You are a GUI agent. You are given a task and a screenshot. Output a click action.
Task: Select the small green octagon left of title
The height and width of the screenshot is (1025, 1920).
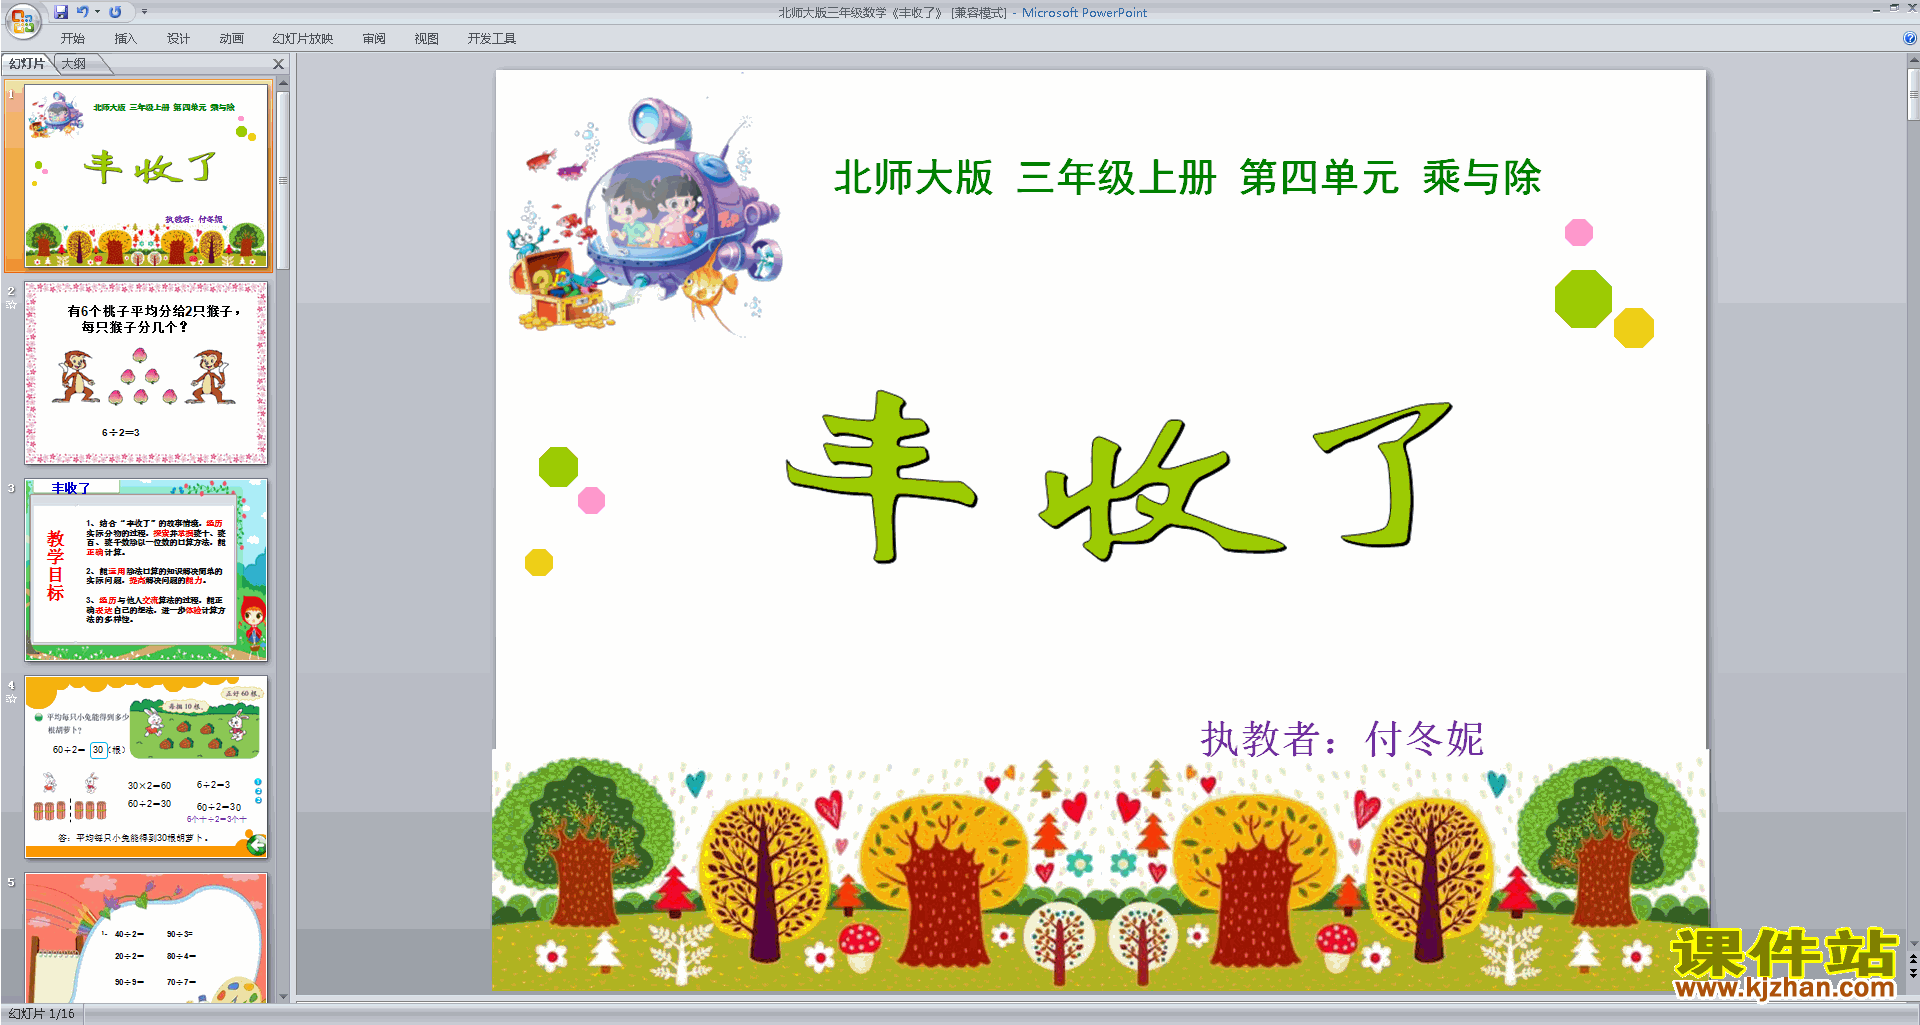[558, 467]
